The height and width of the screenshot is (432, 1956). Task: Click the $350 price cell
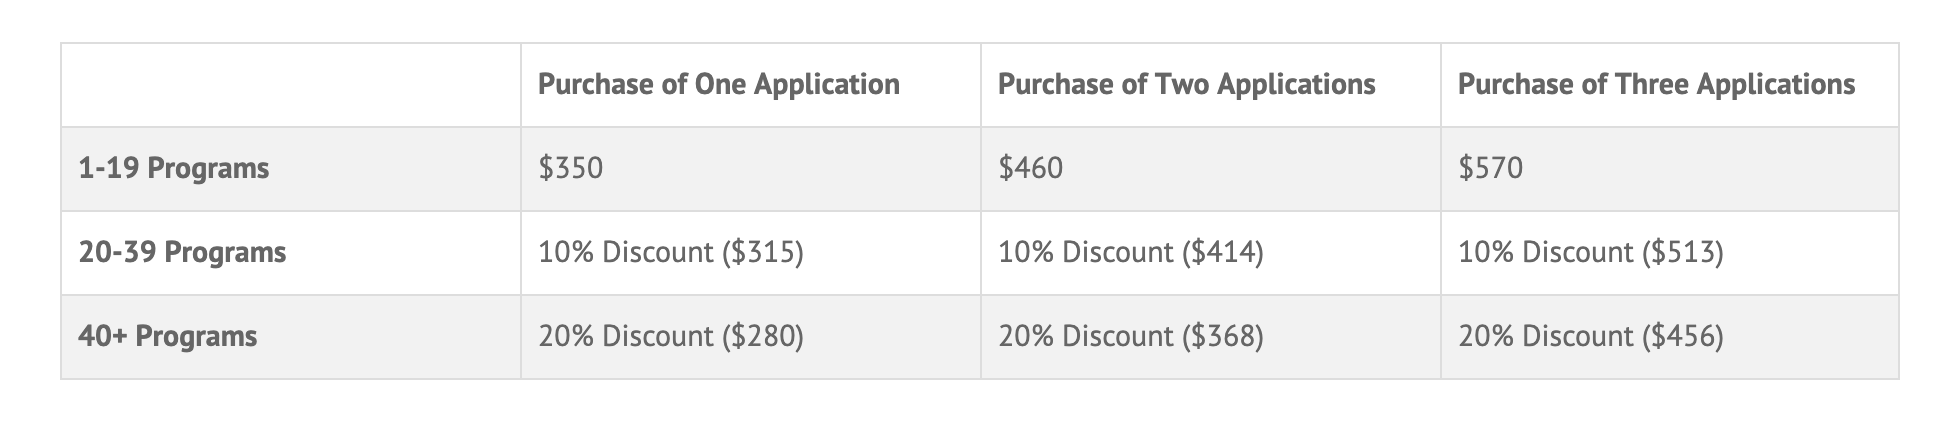pos(571,168)
